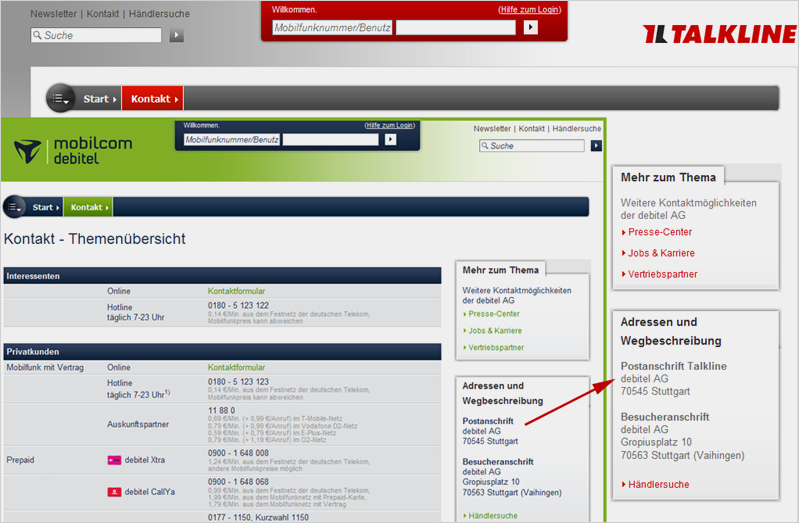Open the round menu dropdown in Talkline navigation
The image size is (799, 523).
61,98
